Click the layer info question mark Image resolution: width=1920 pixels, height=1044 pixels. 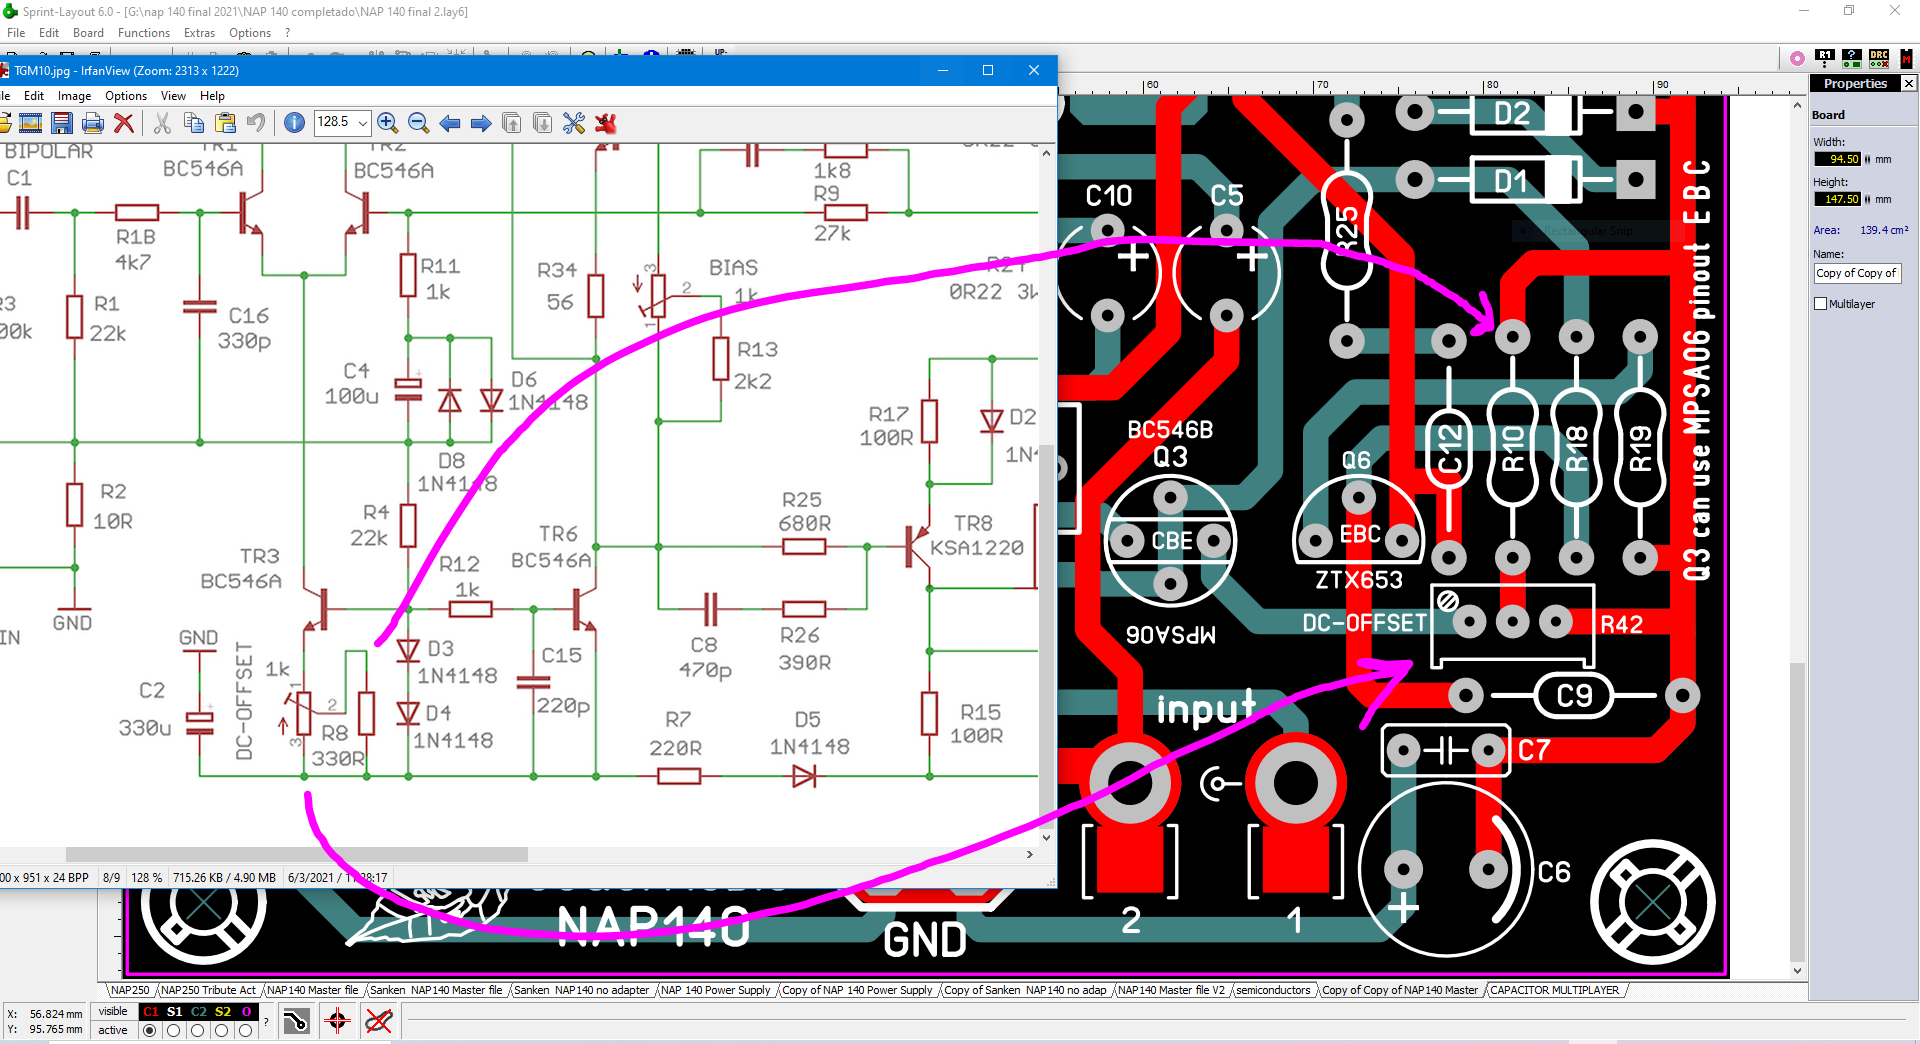pyautogui.click(x=266, y=1021)
